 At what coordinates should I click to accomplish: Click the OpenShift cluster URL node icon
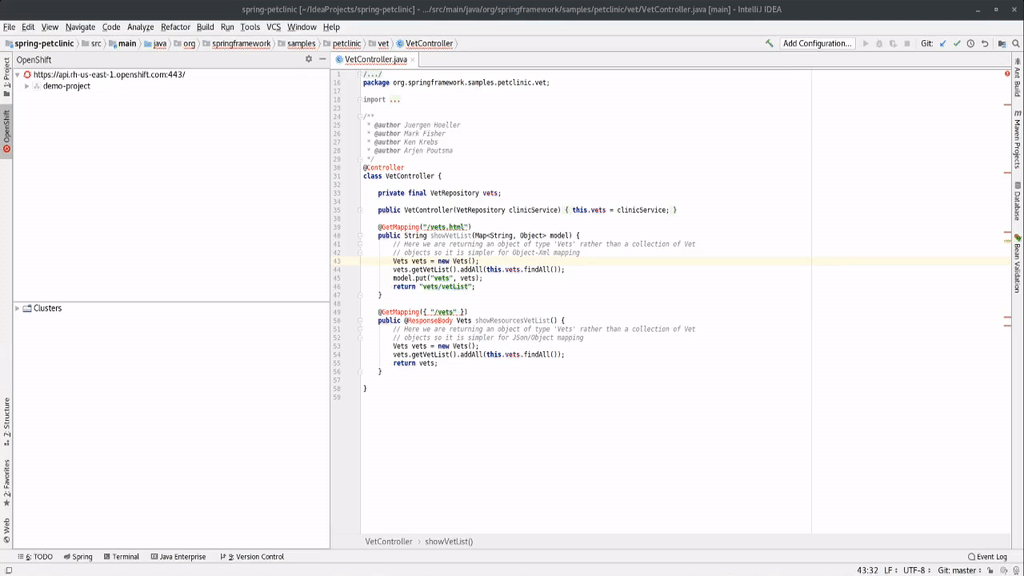click(27, 74)
